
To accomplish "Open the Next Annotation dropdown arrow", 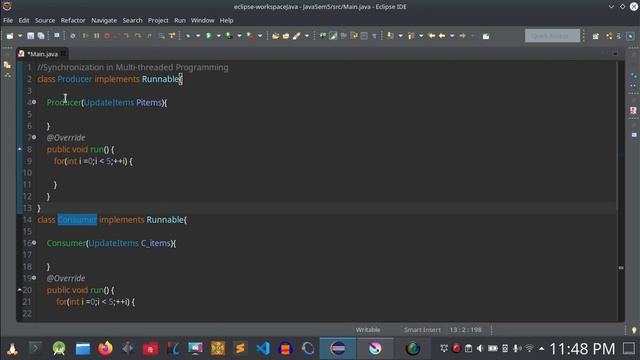I will point(400,36).
